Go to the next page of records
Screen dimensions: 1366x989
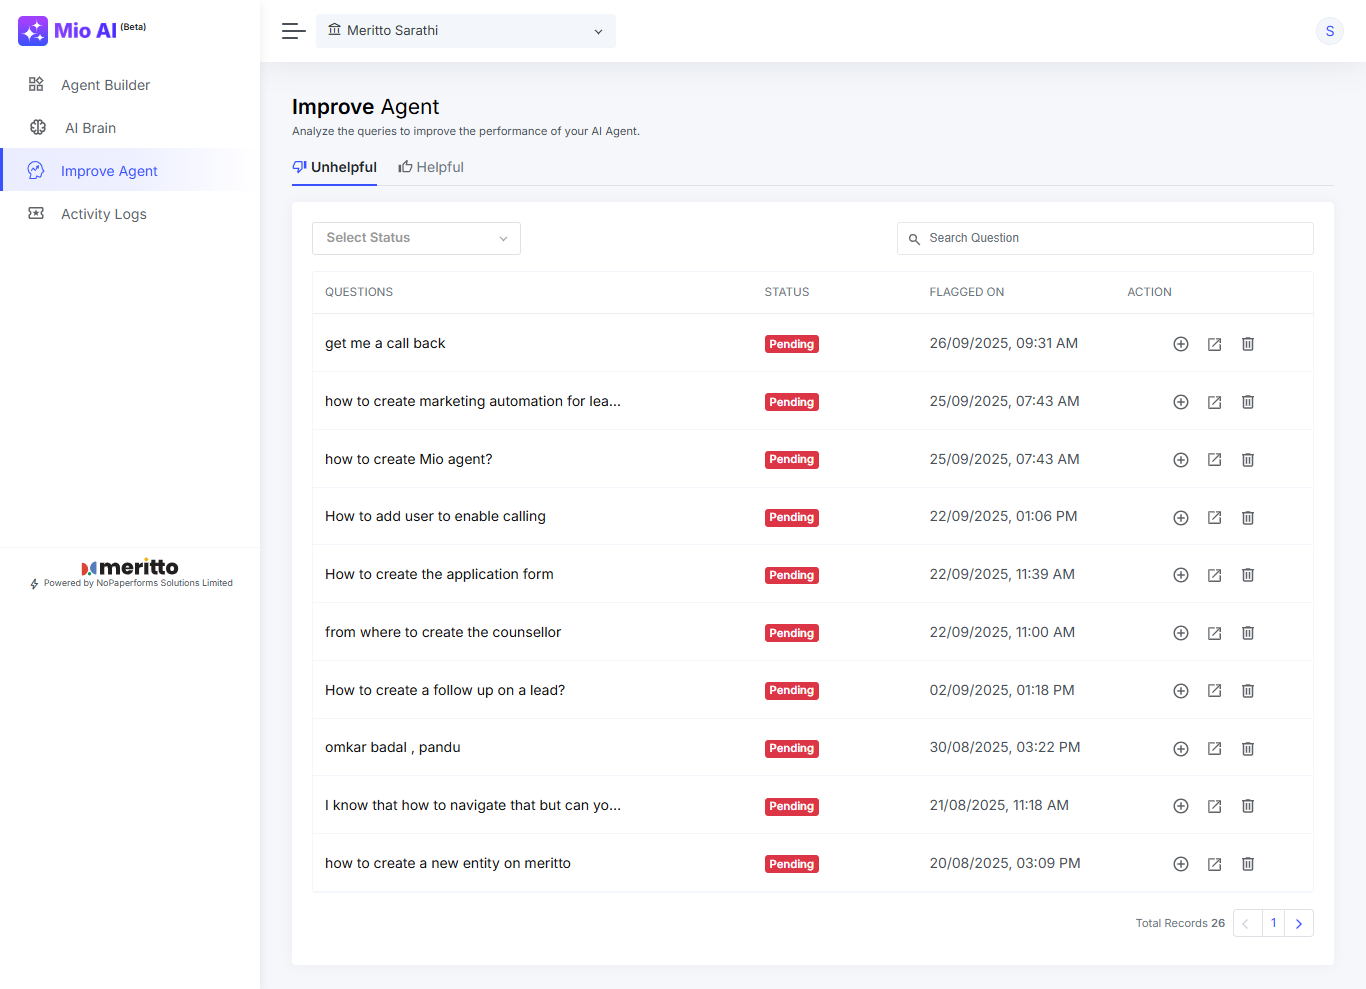point(1298,923)
